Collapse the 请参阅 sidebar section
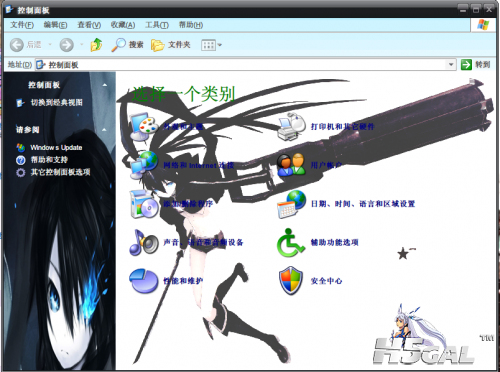This screenshot has width=500, height=372. click(105, 130)
